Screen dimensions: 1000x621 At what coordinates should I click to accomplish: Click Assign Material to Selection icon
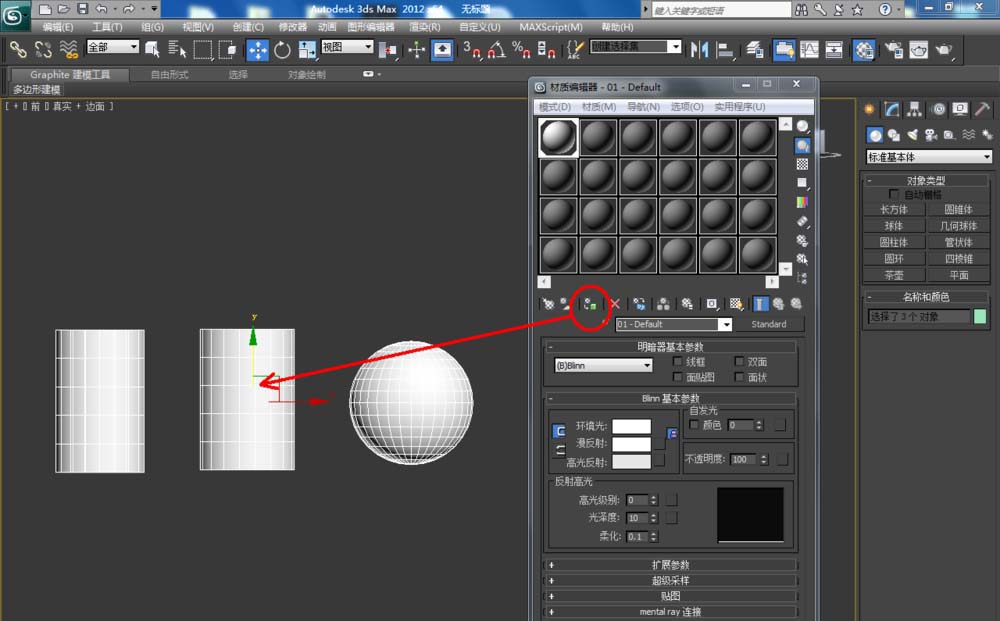pyautogui.click(x=590, y=303)
